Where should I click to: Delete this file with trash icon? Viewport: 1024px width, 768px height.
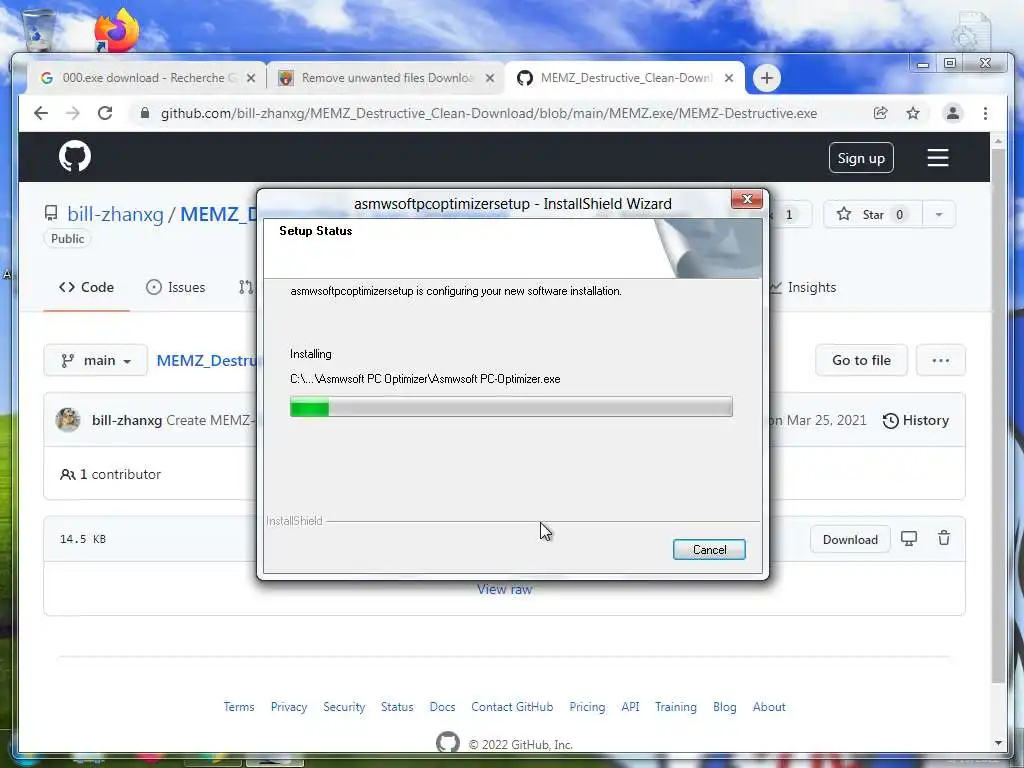[x=944, y=539]
